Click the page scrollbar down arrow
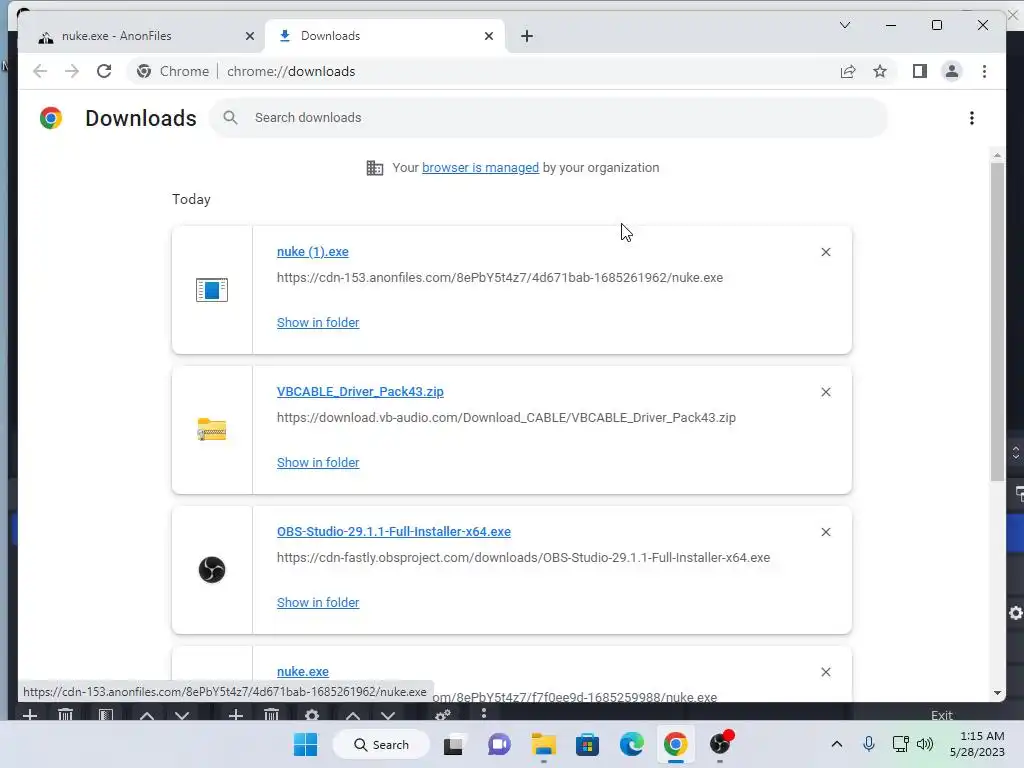This screenshot has height=768, width=1024. [x=997, y=693]
